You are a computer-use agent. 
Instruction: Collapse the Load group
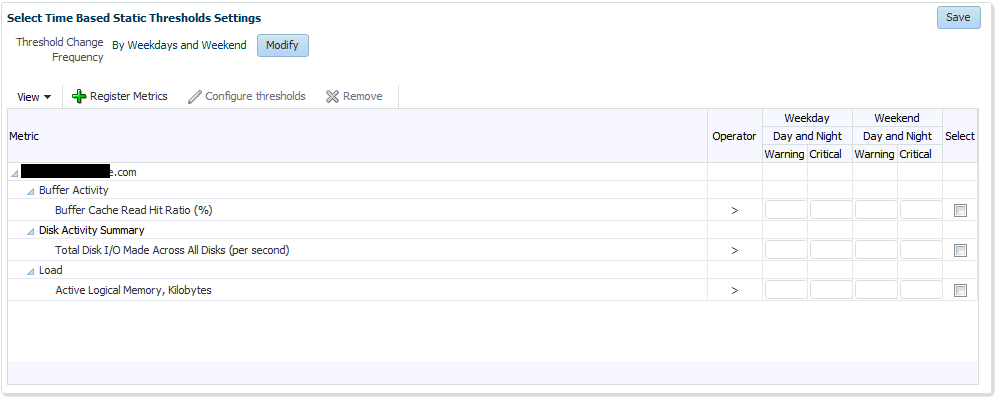pos(31,271)
